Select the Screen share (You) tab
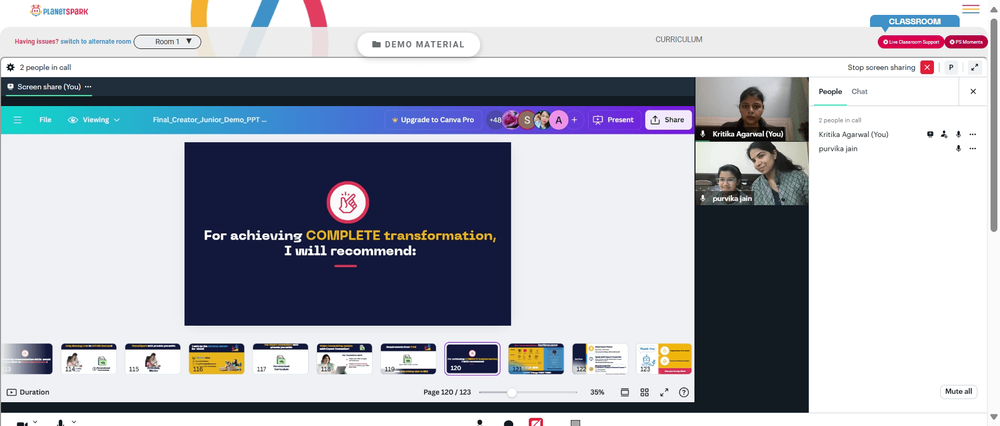 click(48, 87)
